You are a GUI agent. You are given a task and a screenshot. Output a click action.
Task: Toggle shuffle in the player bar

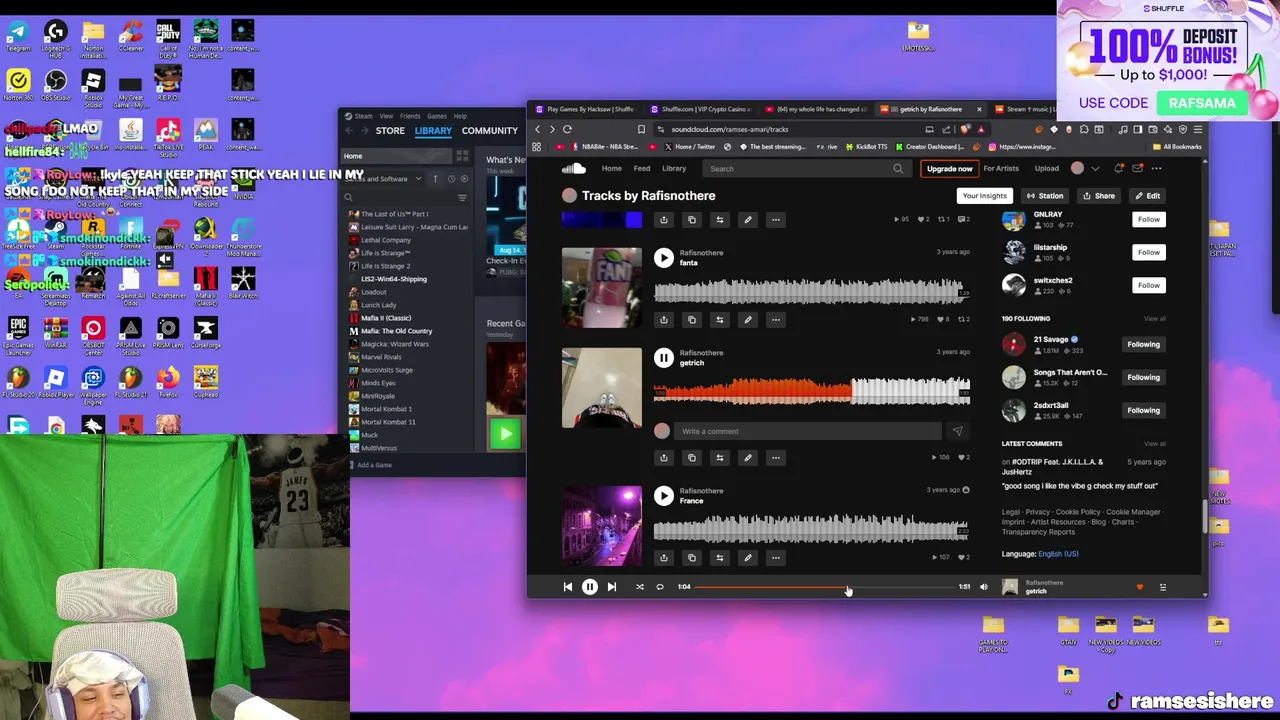tap(640, 587)
